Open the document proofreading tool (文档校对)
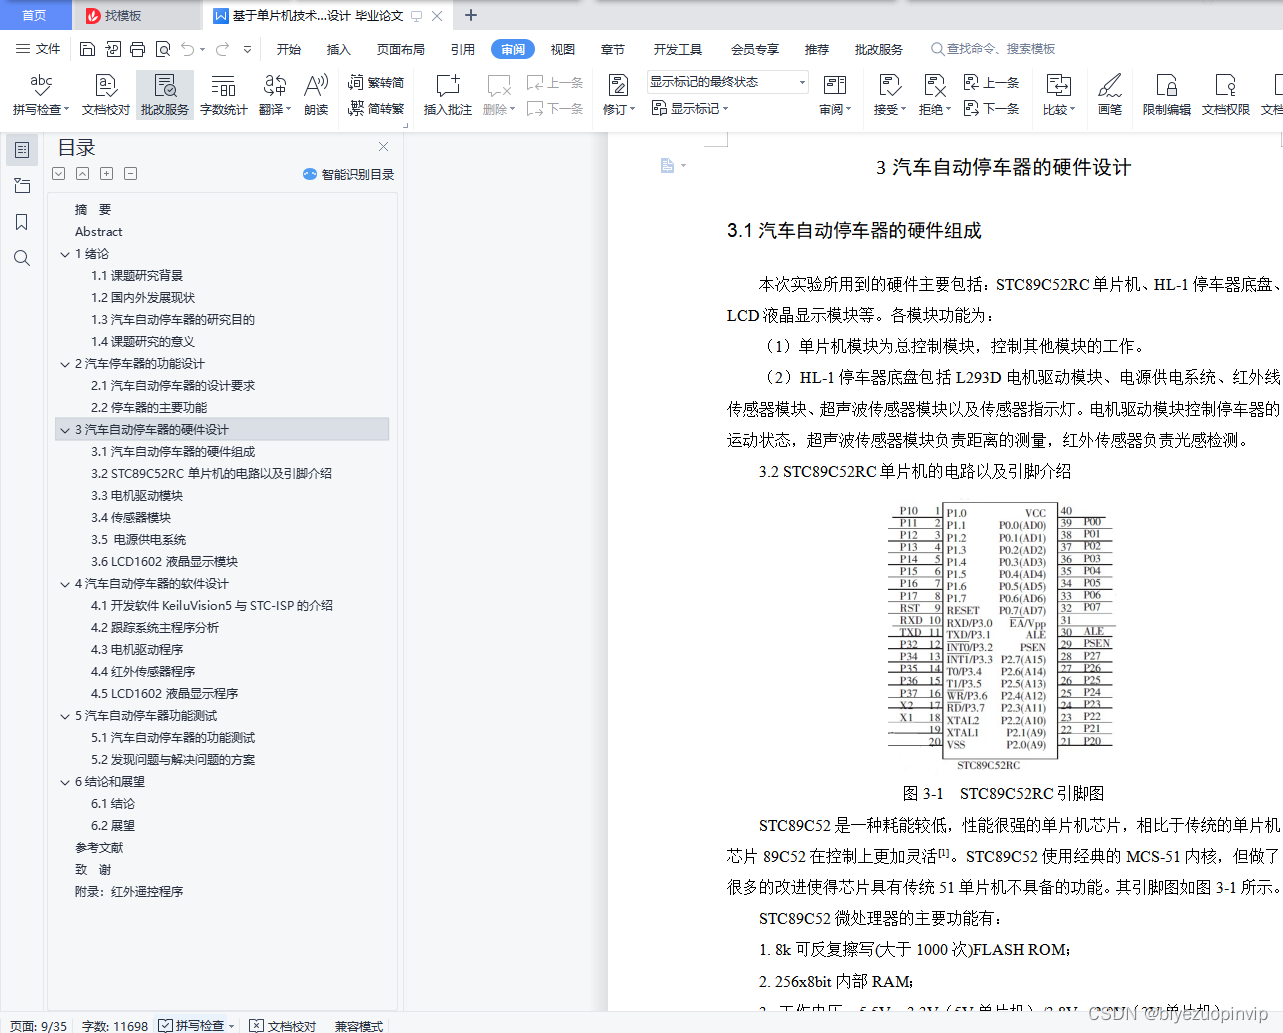Viewport: 1283px width, 1033px height. (106, 95)
